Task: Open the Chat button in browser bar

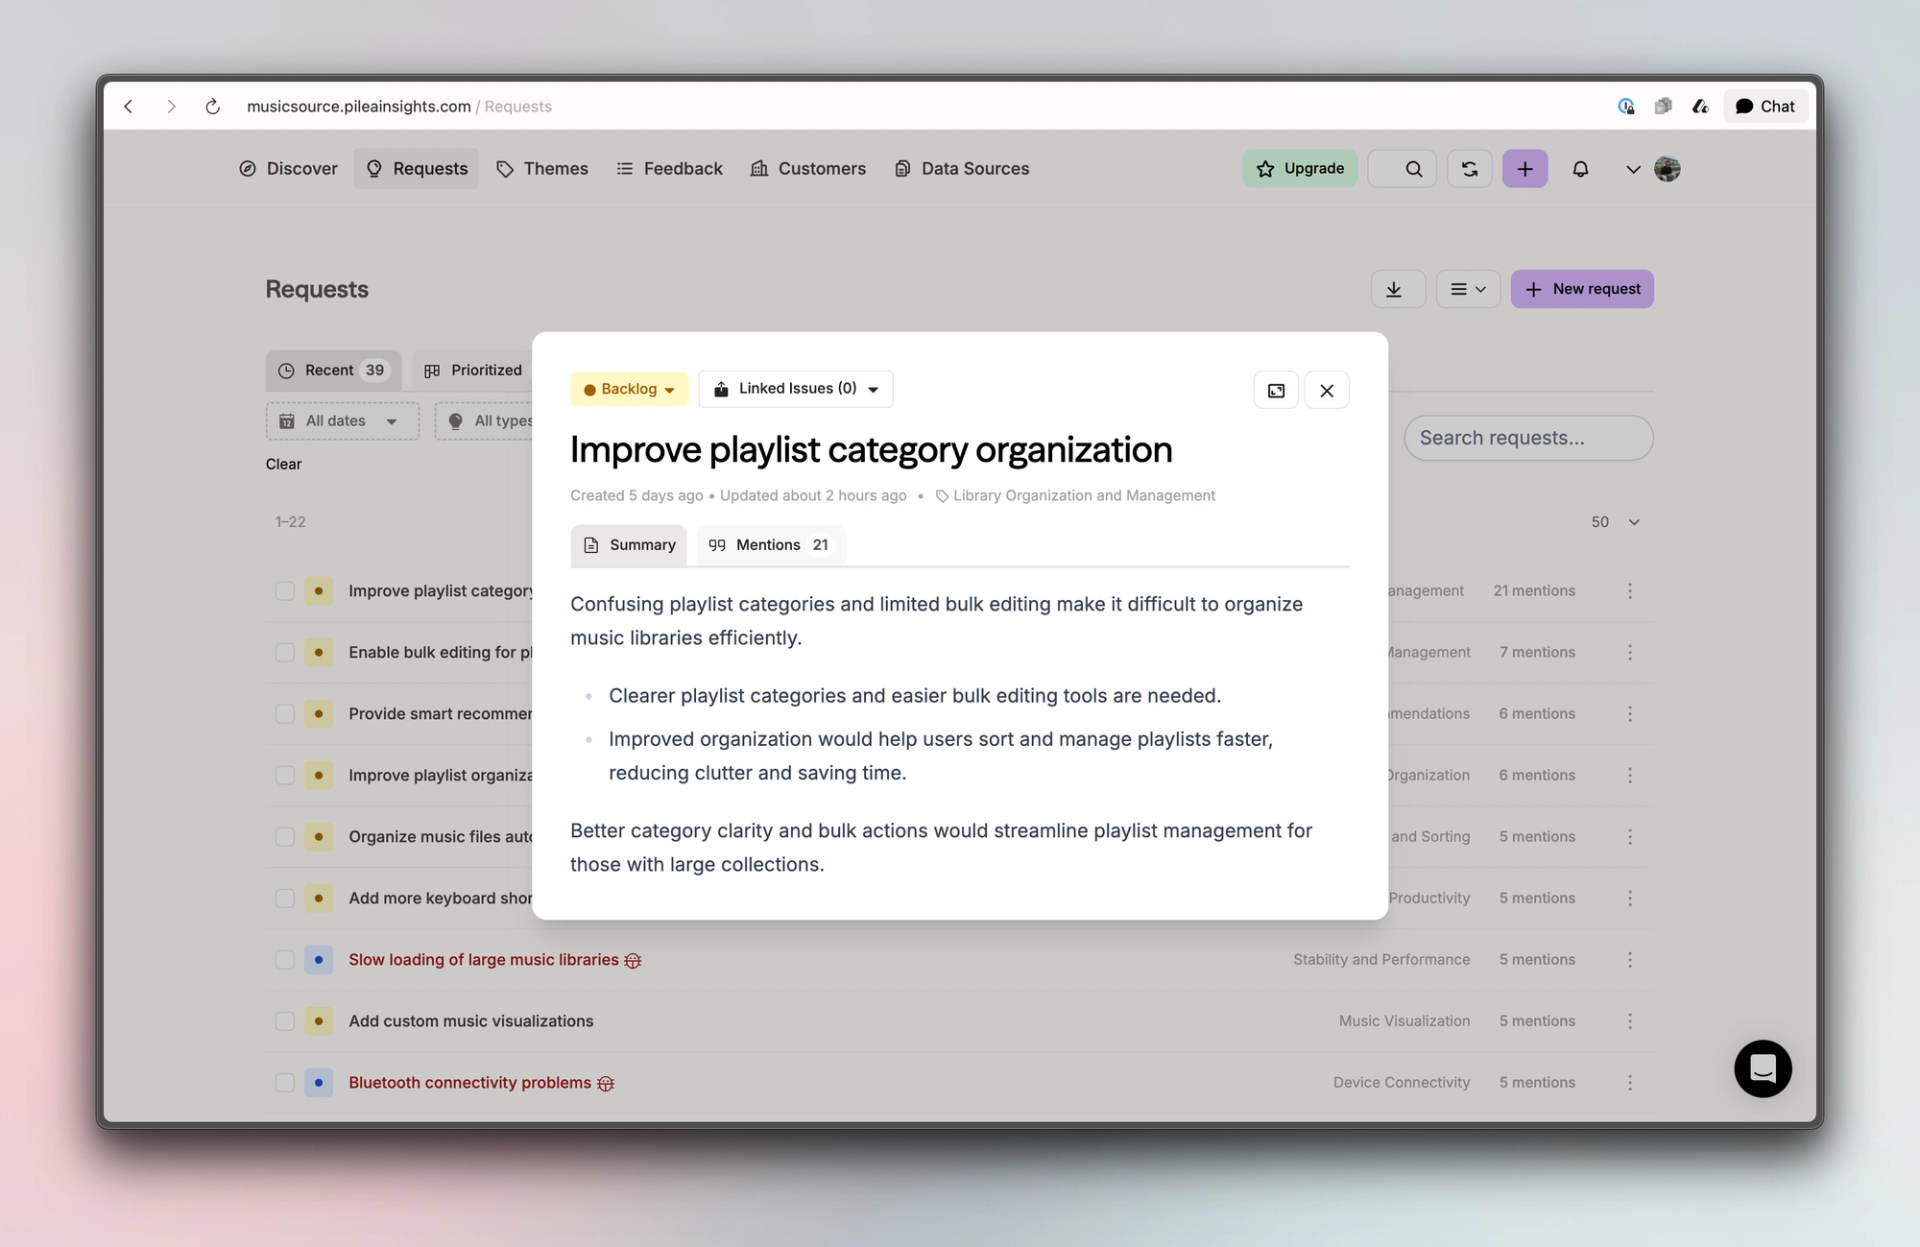Action: (x=1765, y=106)
